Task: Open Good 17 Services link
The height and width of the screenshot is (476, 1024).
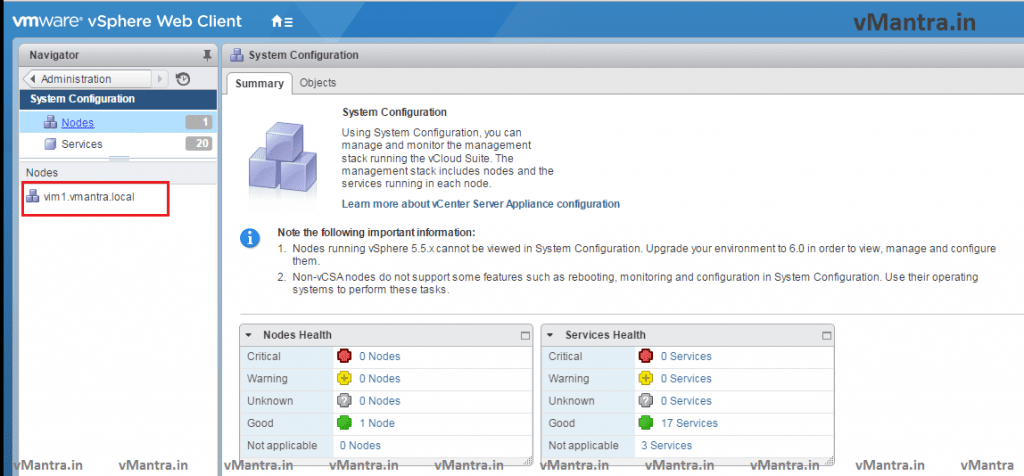Action: (689, 423)
